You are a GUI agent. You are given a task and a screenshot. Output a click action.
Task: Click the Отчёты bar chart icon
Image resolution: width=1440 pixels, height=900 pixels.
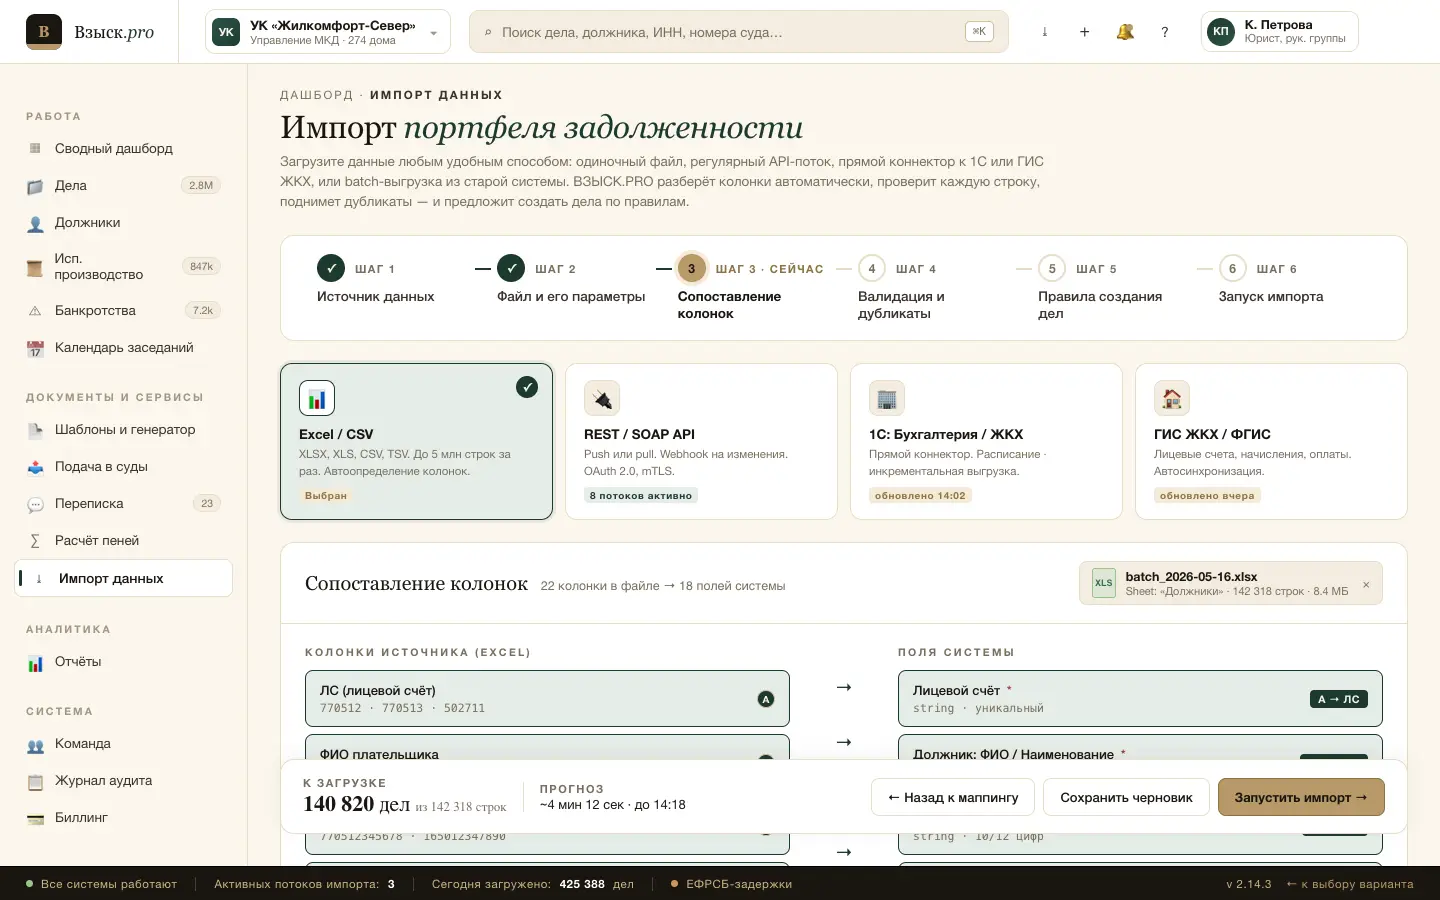(35, 662)
